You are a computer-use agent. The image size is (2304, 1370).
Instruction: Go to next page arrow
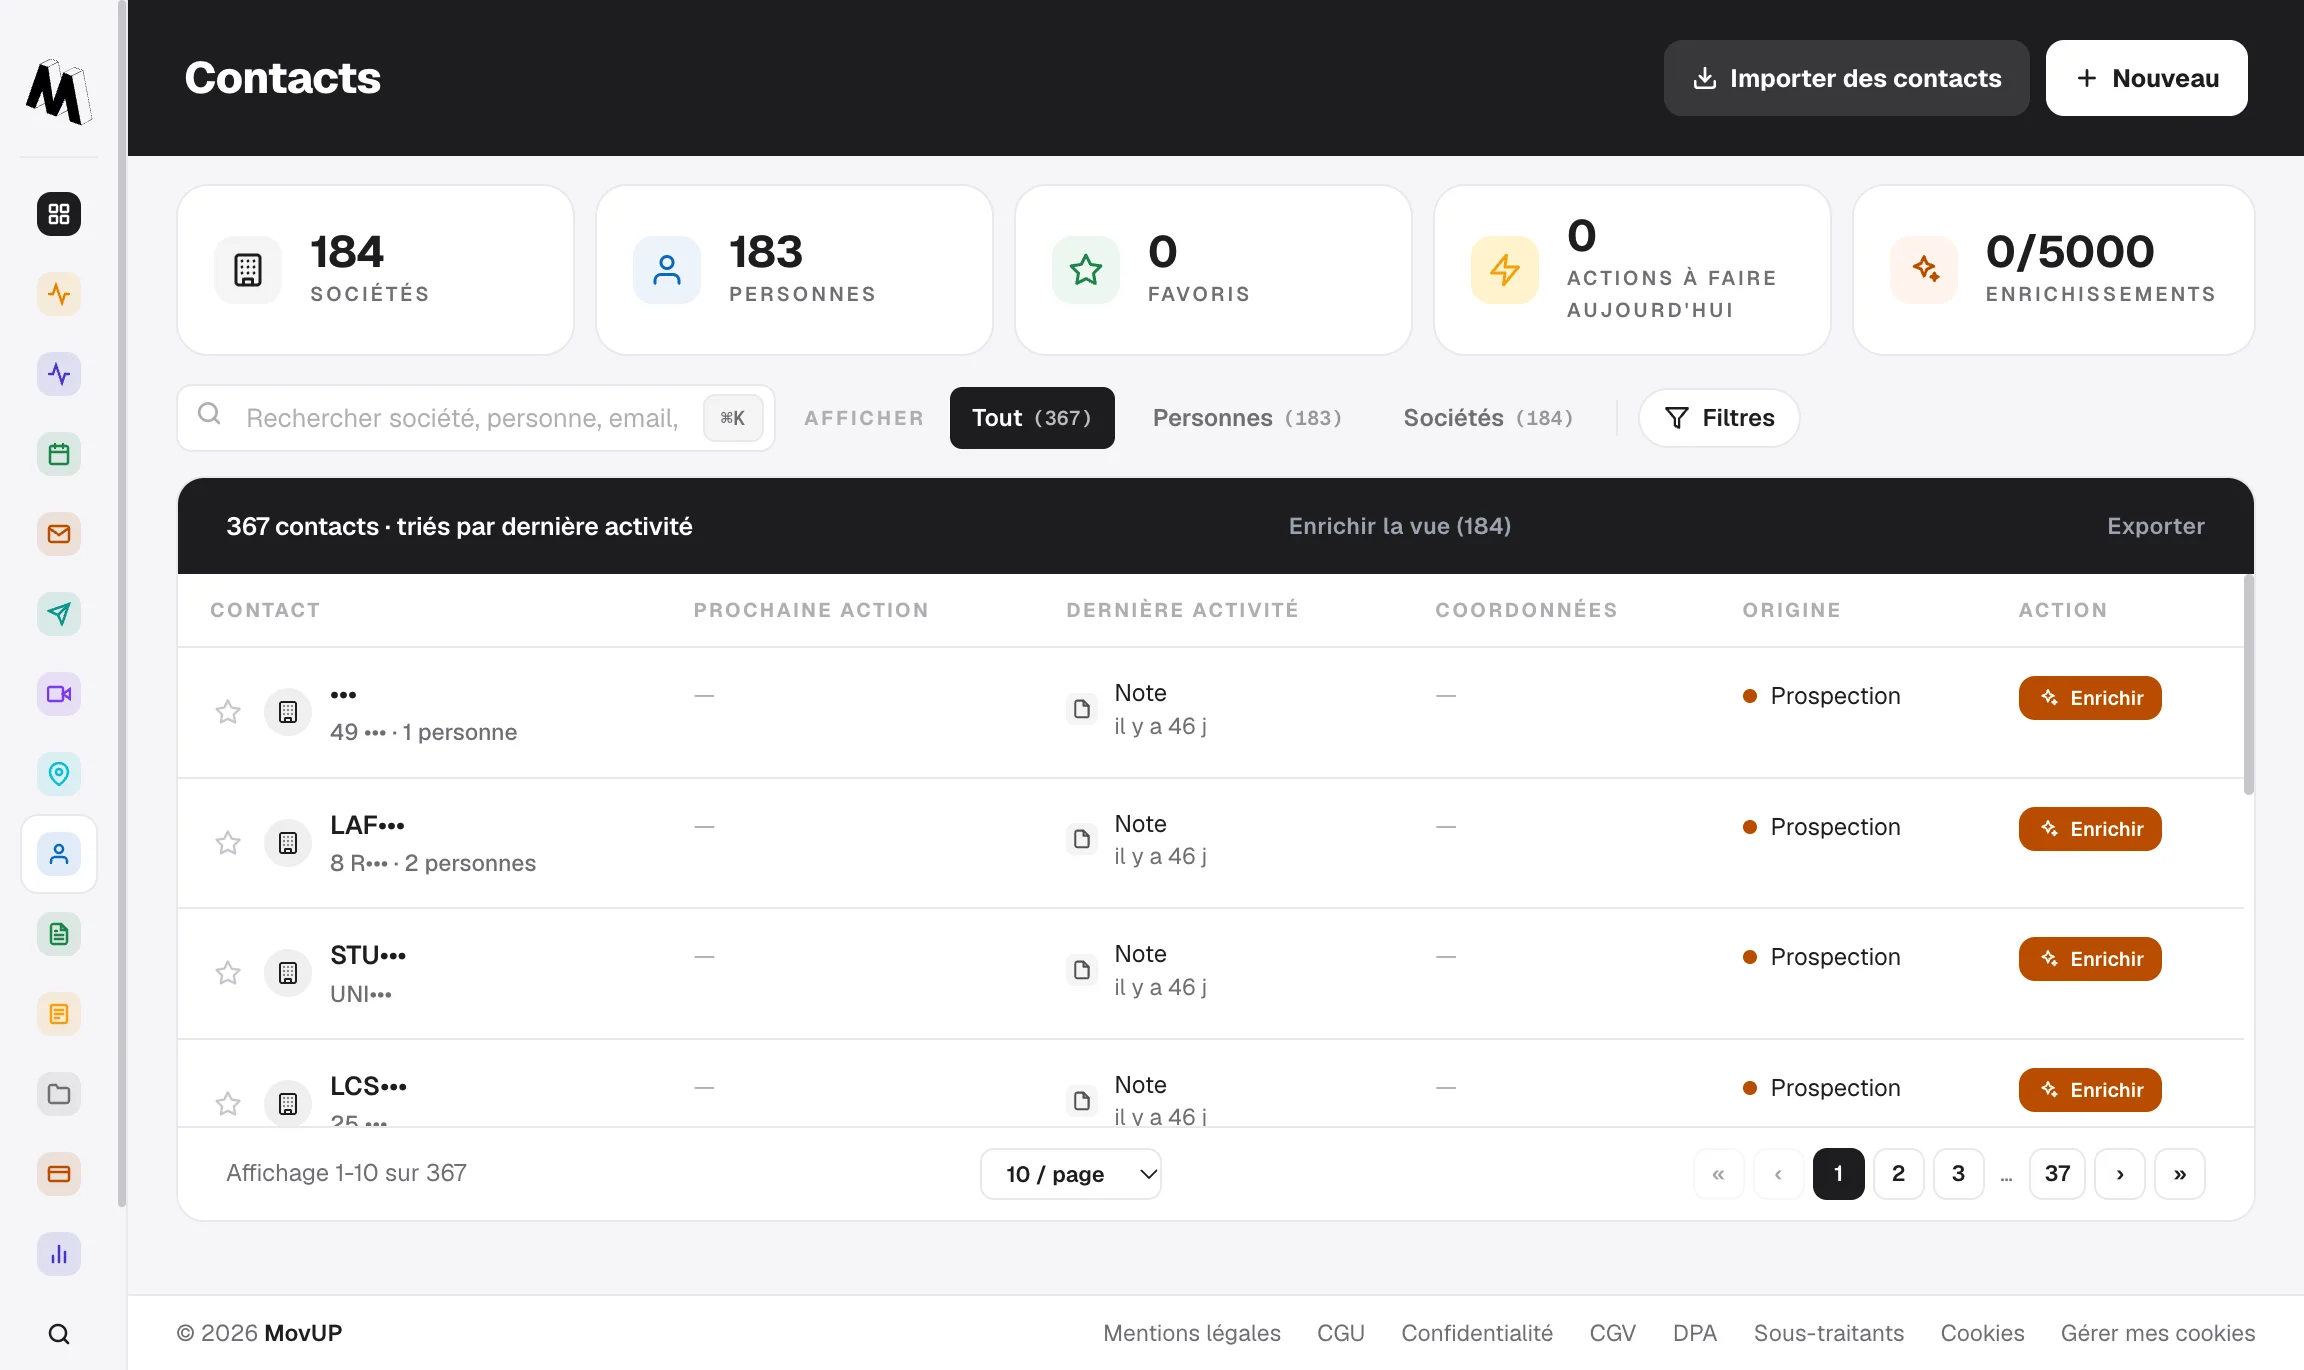(x=2120, y=1174)
